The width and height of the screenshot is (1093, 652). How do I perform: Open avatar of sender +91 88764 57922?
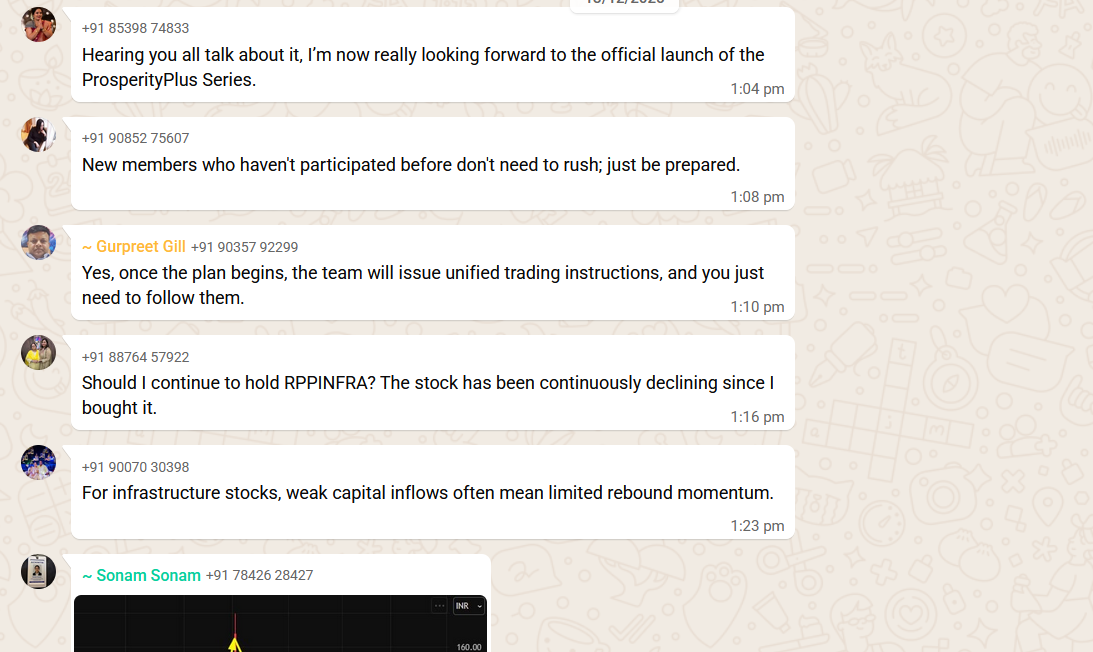39,352
